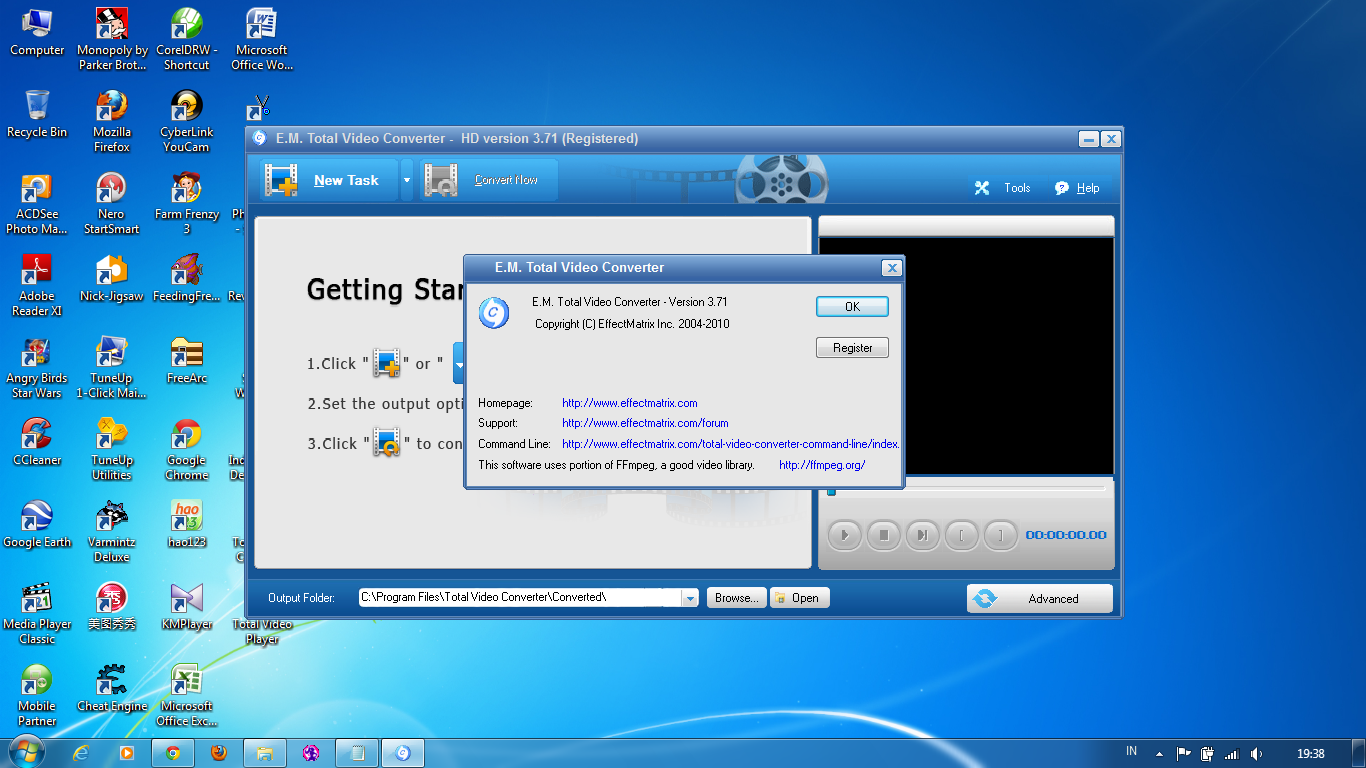The image size is (1366, 768).
Task: Set the end mark bracket
Action: coord(1001,535)
